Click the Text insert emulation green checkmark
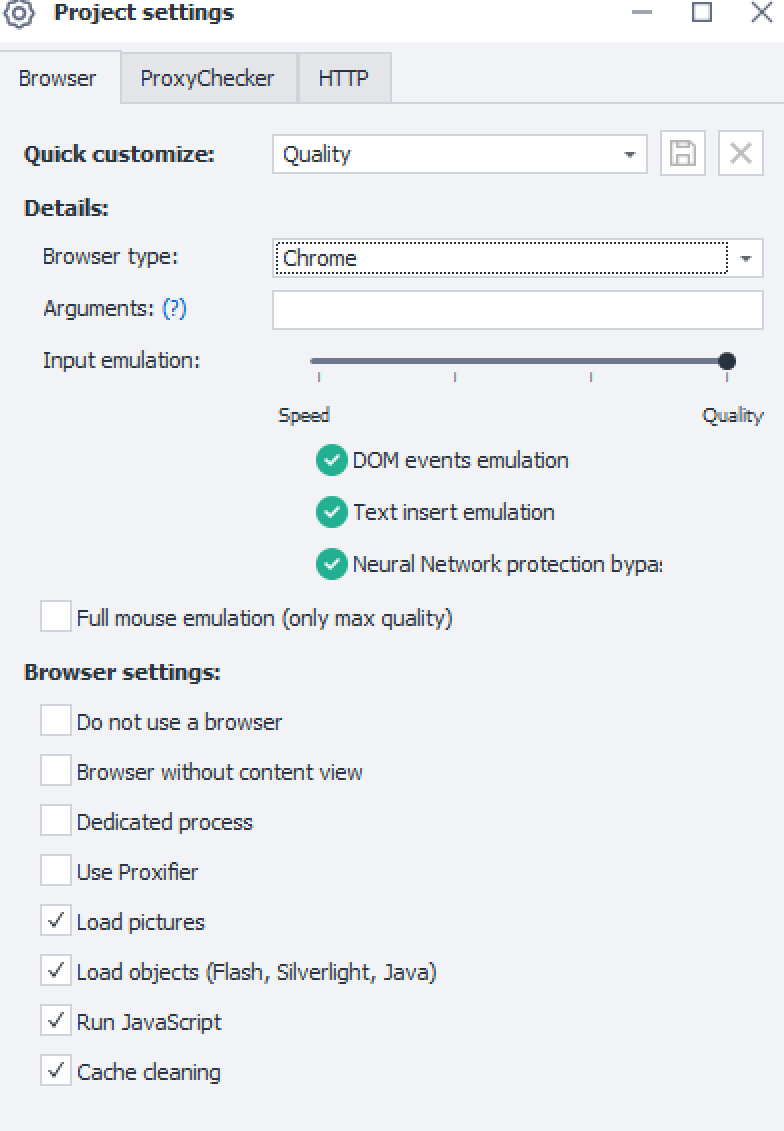The height and width of the screenshot is (1131, 784). (331, 513)
